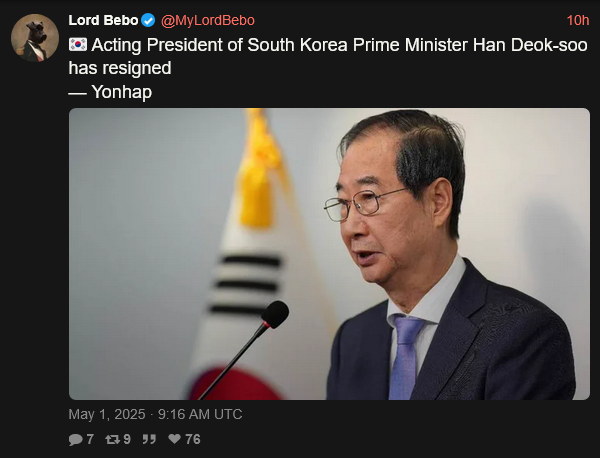Open the attached photo of Han Deok-soo
The height and width of the screenshot is (458, 600).
point(329,254)
